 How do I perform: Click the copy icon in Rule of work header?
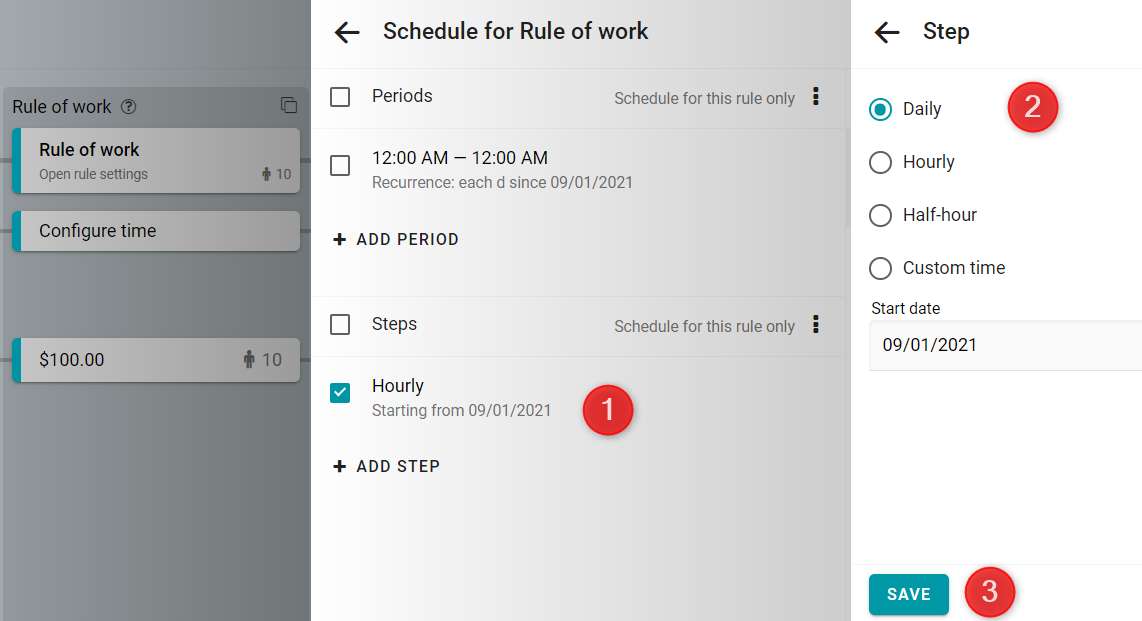tap(288, 106)
